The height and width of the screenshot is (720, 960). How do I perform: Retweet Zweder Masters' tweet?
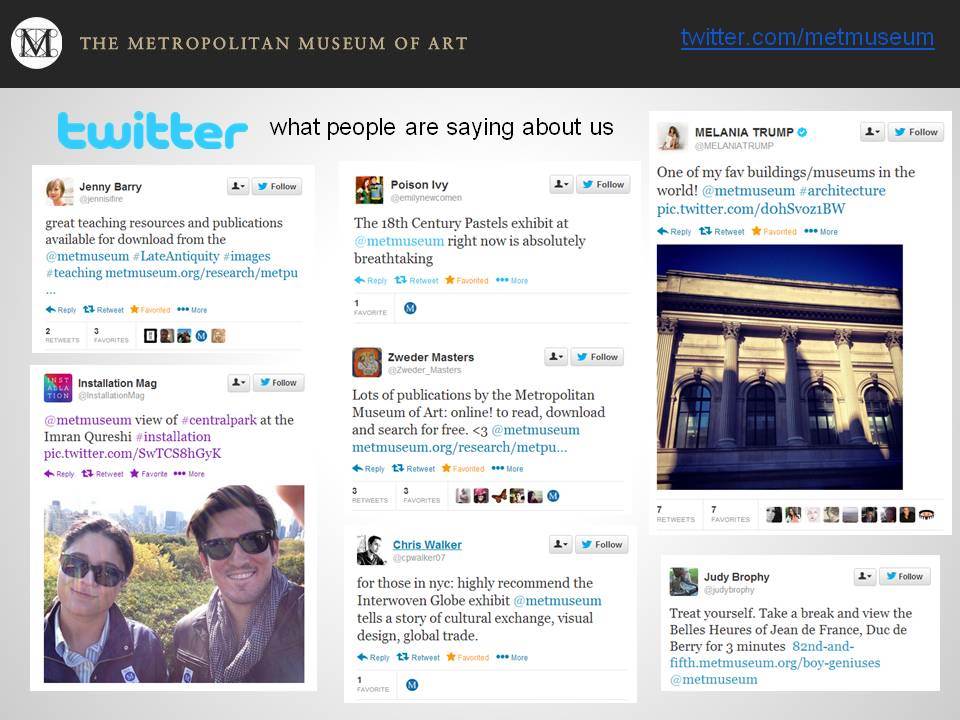(x=413, y=468)
